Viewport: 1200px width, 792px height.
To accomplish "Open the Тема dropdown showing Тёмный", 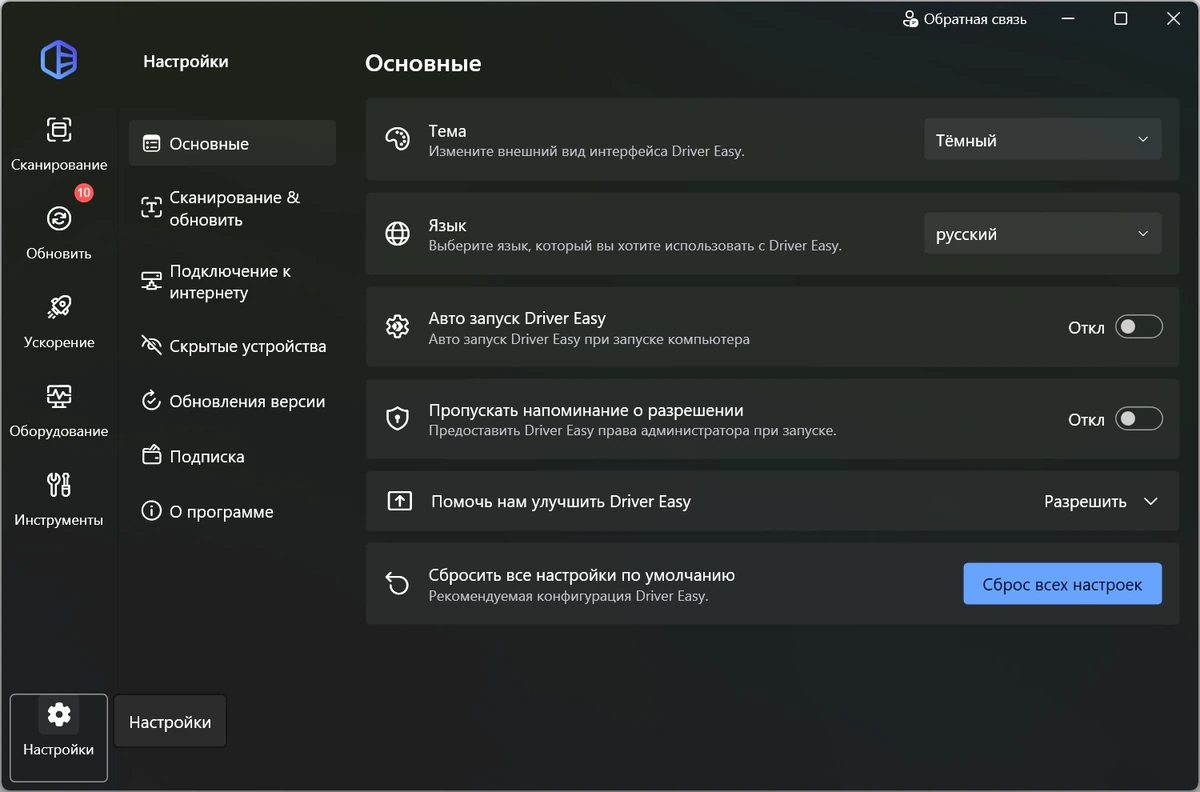I will tap(1042, 140).
